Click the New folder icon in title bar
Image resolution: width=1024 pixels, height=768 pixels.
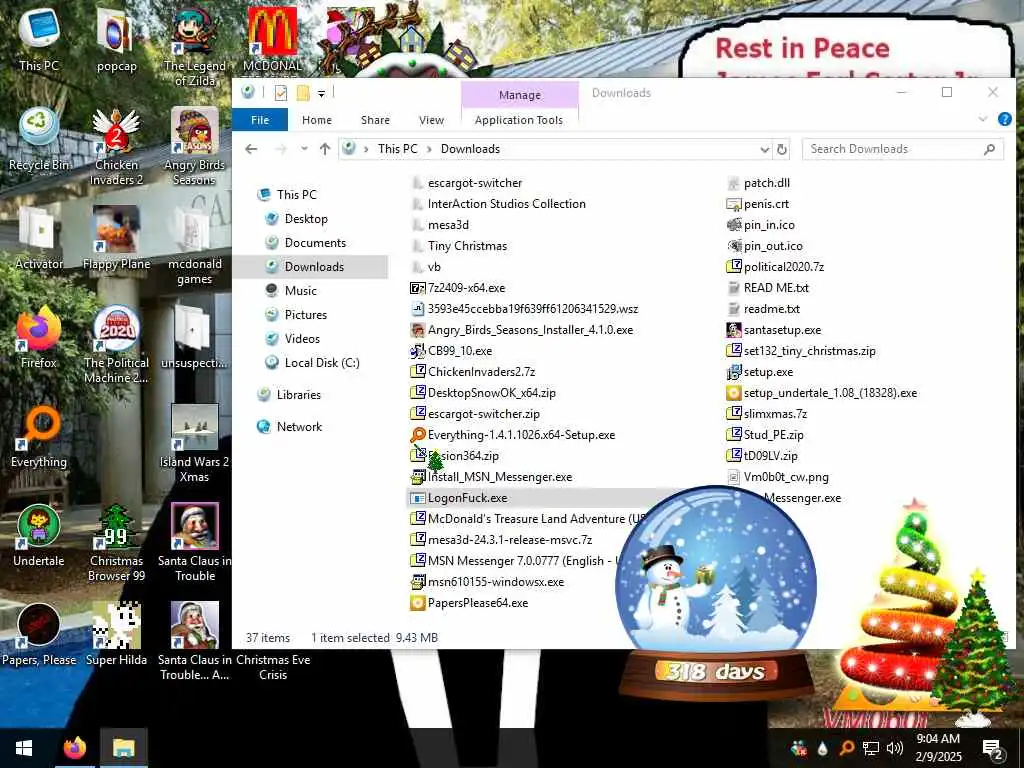click(x=303, y=93)
